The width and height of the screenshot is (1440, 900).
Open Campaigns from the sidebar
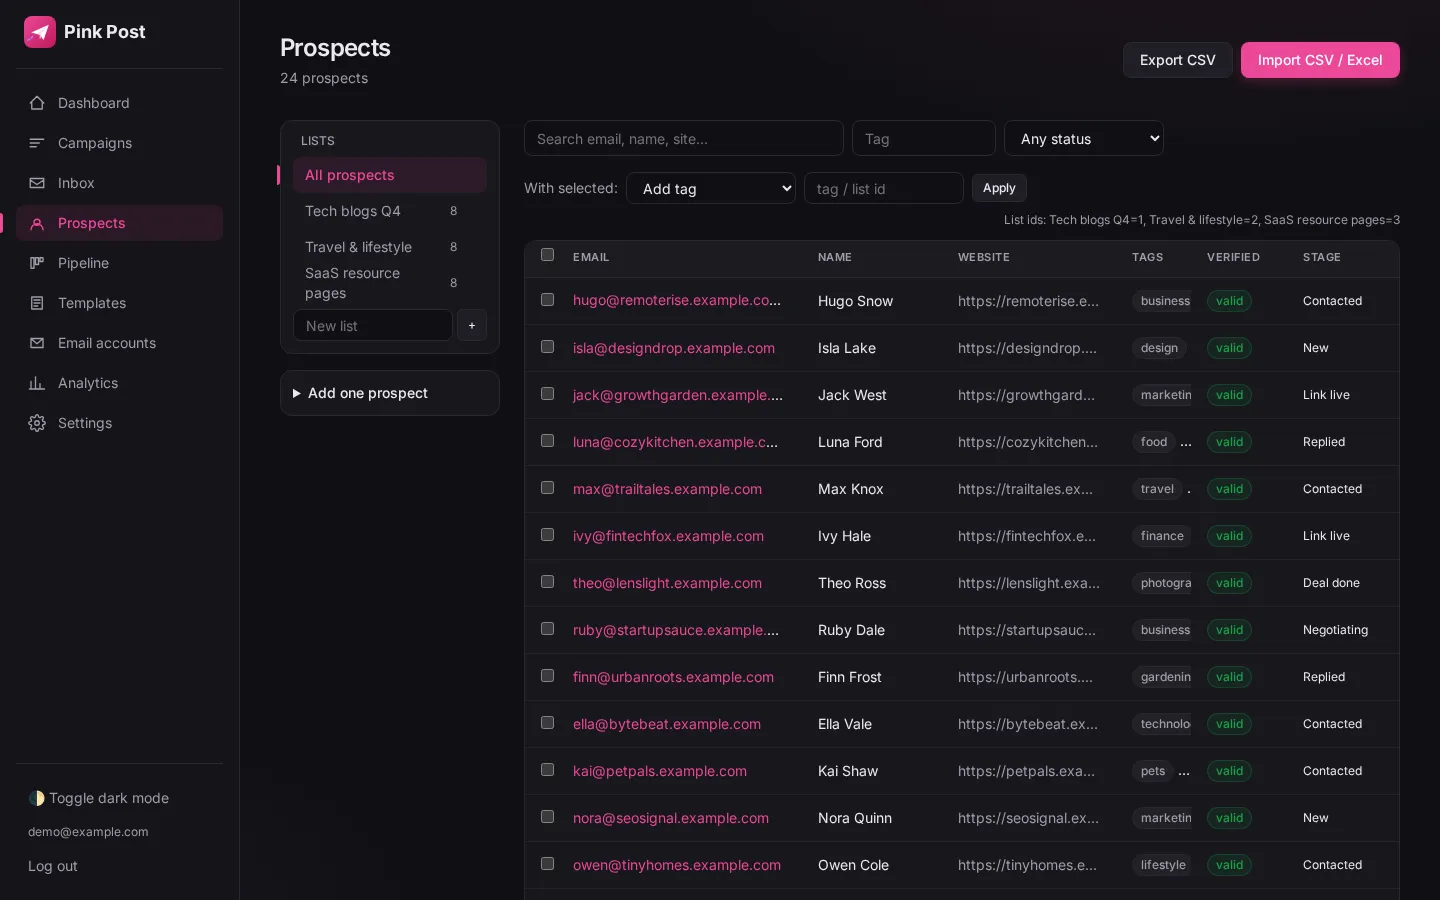(x=119, y=143)
